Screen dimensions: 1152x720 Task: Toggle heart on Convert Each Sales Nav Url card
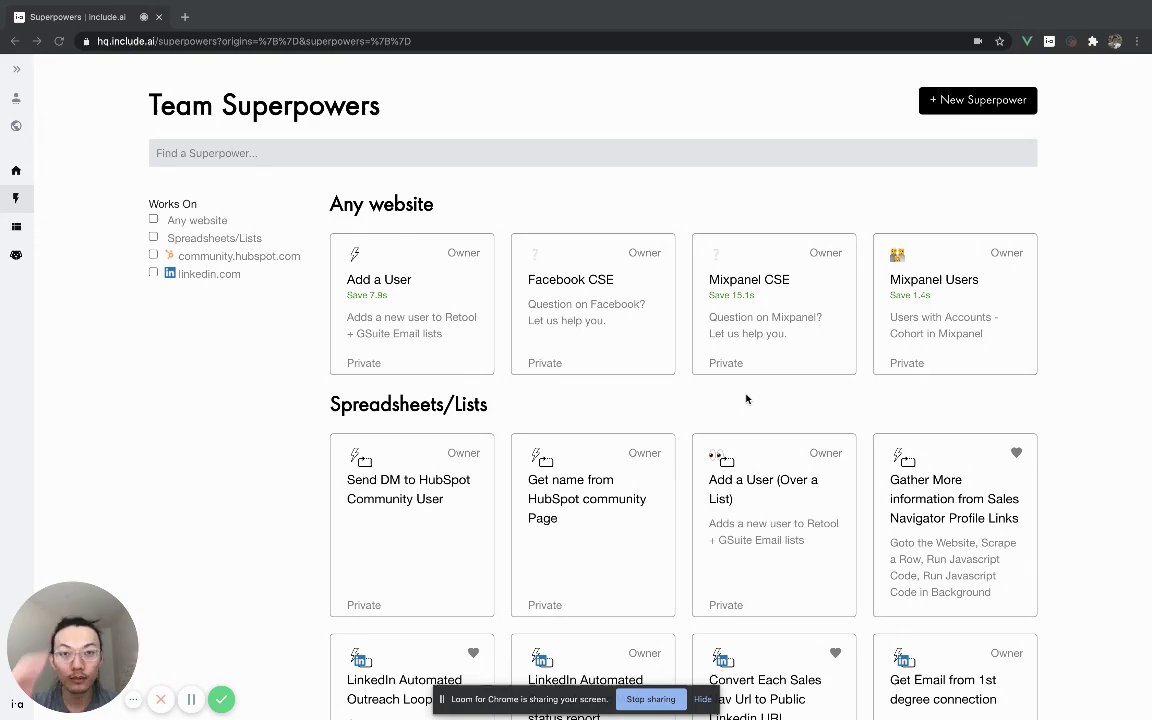click(x=835, y=652)
